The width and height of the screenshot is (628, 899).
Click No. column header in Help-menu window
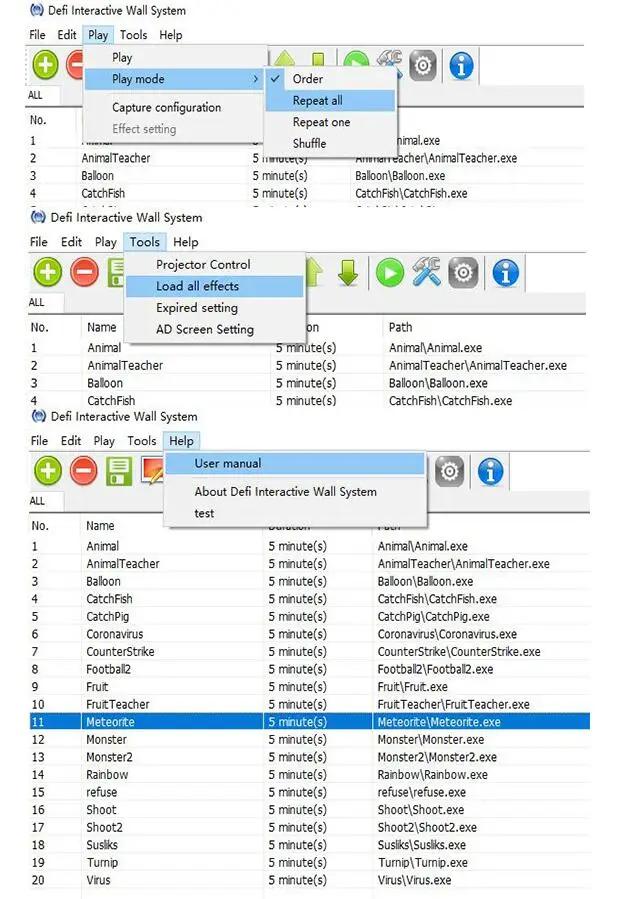click(x=40, y=525)
